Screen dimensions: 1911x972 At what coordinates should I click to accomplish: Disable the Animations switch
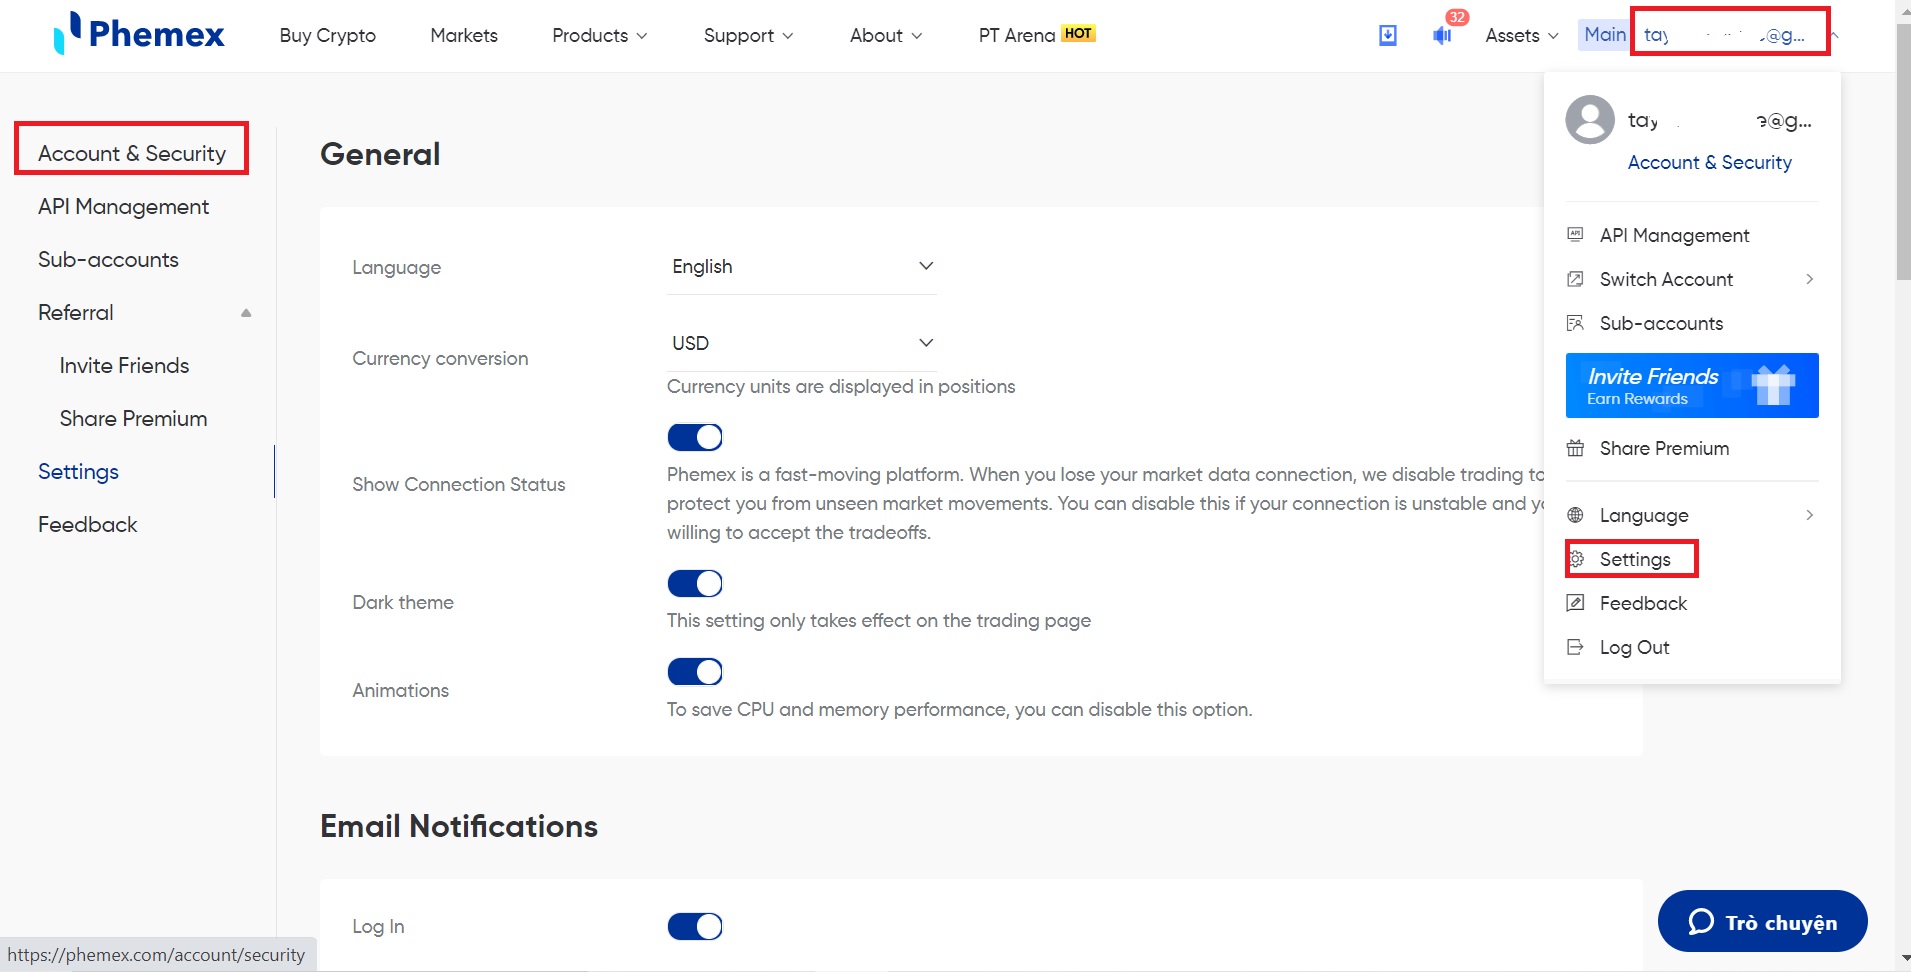coord(695,672)
